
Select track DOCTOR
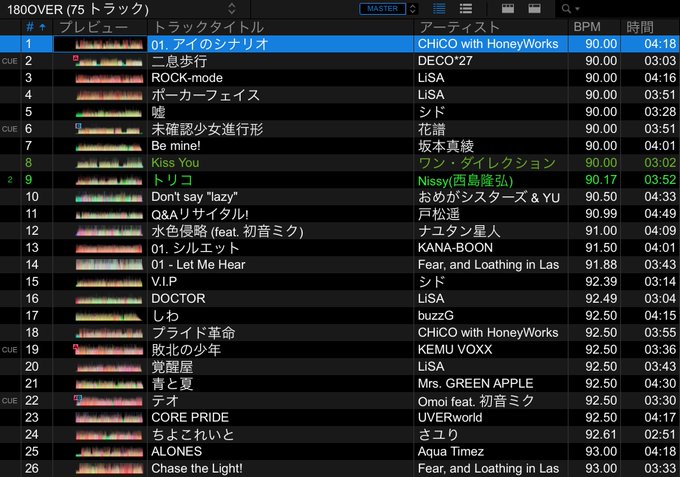click(x=178, y=299)
